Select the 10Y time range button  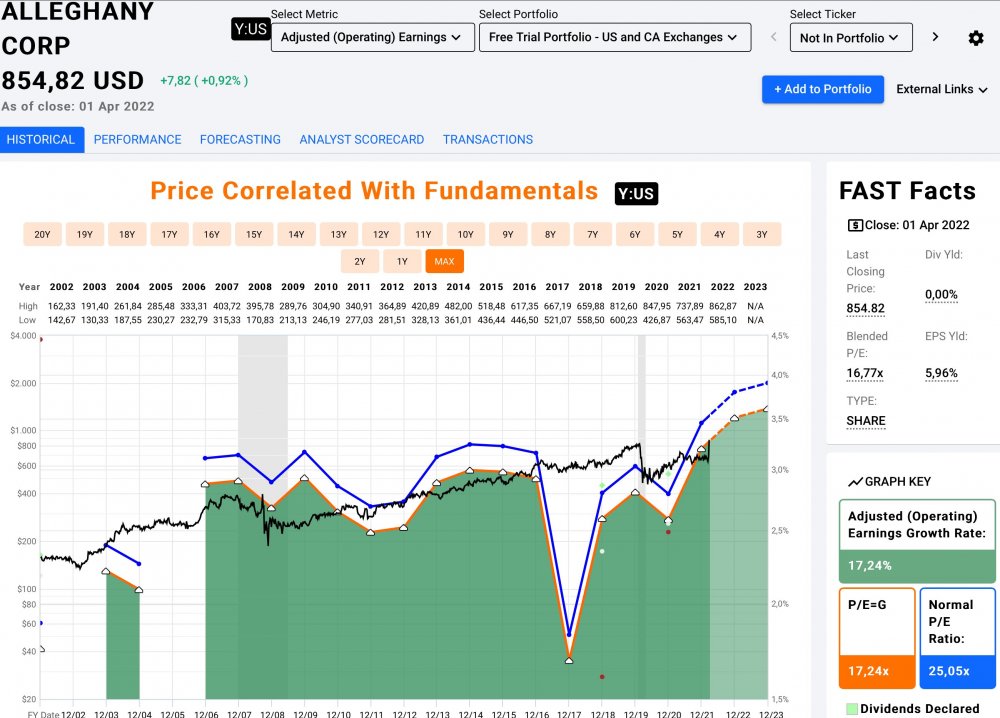click(x=466, y=235)
